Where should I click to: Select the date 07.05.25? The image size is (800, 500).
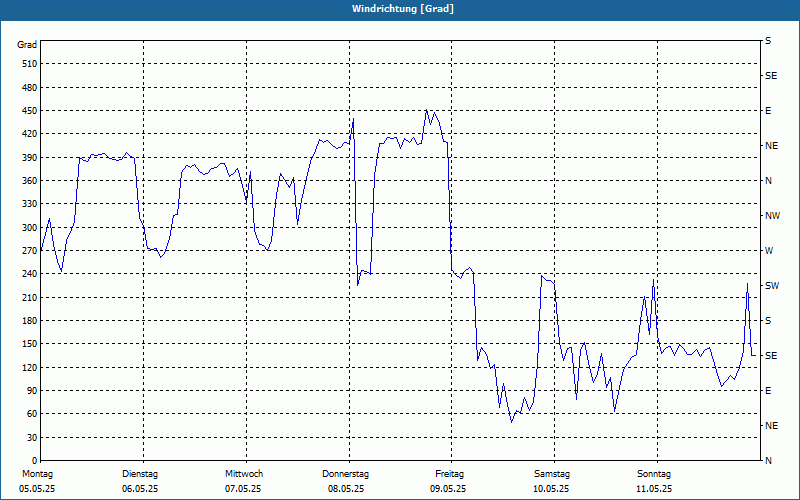(243, 489)
